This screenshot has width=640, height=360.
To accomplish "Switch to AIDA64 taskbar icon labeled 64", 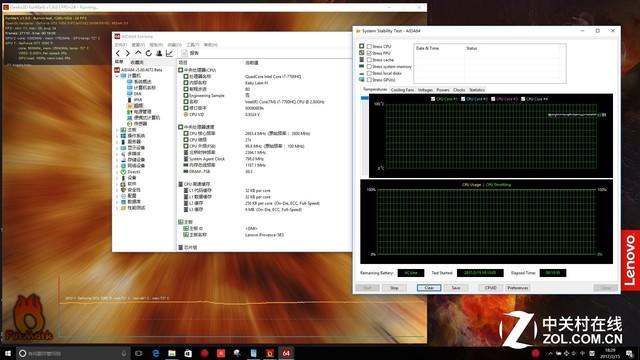I will click(286, 353).
